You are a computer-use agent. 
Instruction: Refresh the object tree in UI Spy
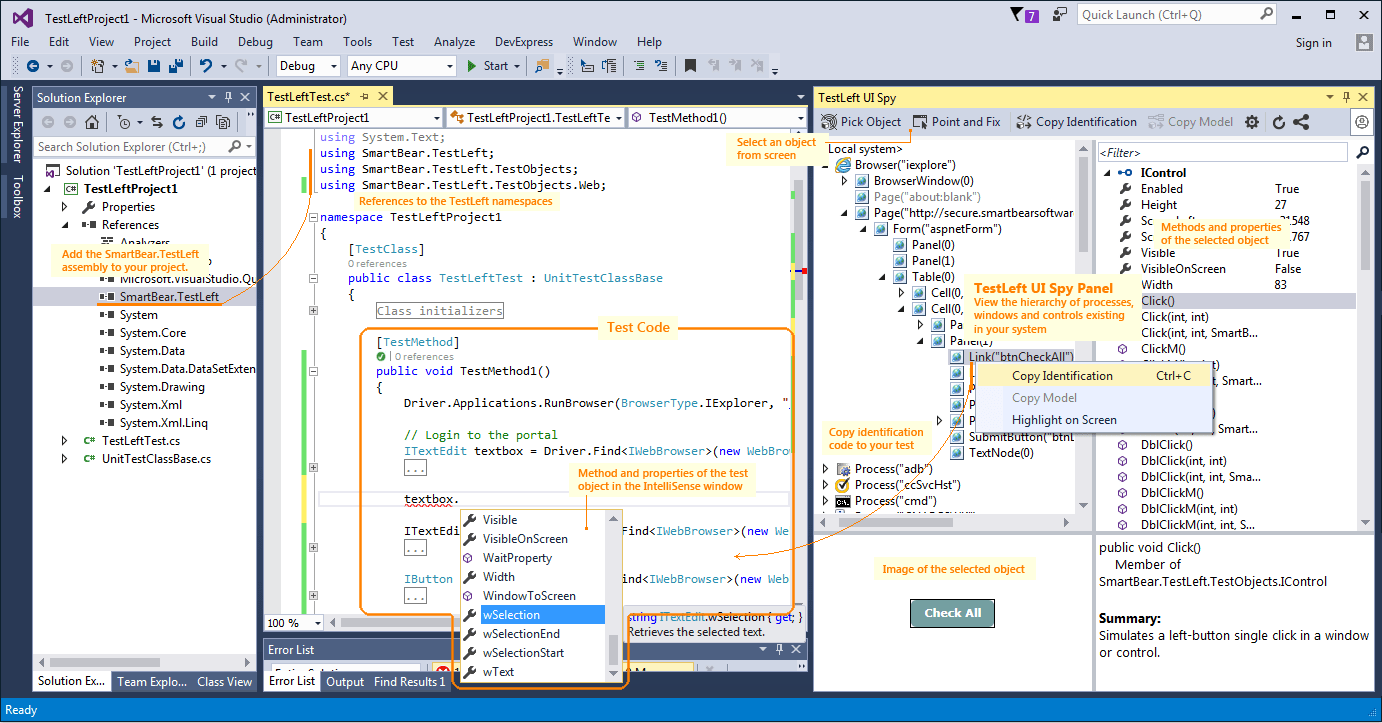pyautogui.click(x=1278, y=122)
